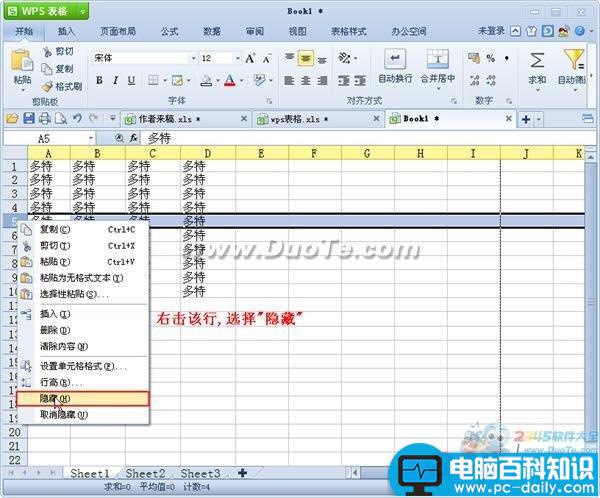Image resolution: width=600 pixels, height=498 pixels.
Task: Click the increase font size icon
Action: tap(250, 58)
